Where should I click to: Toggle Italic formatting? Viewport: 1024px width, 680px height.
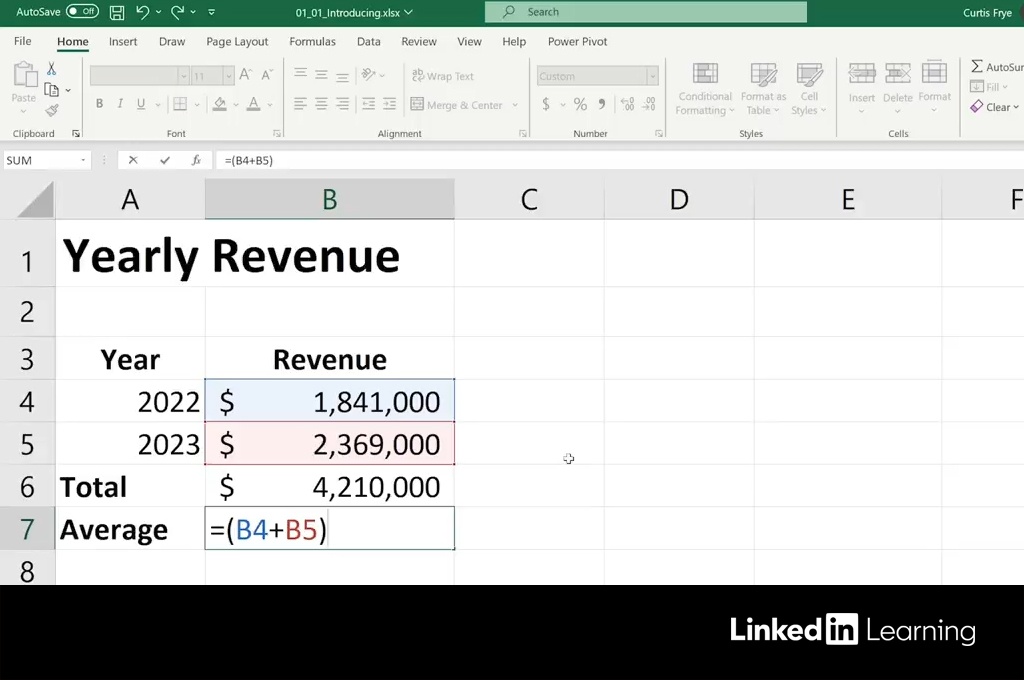click(x=120, y=104)
